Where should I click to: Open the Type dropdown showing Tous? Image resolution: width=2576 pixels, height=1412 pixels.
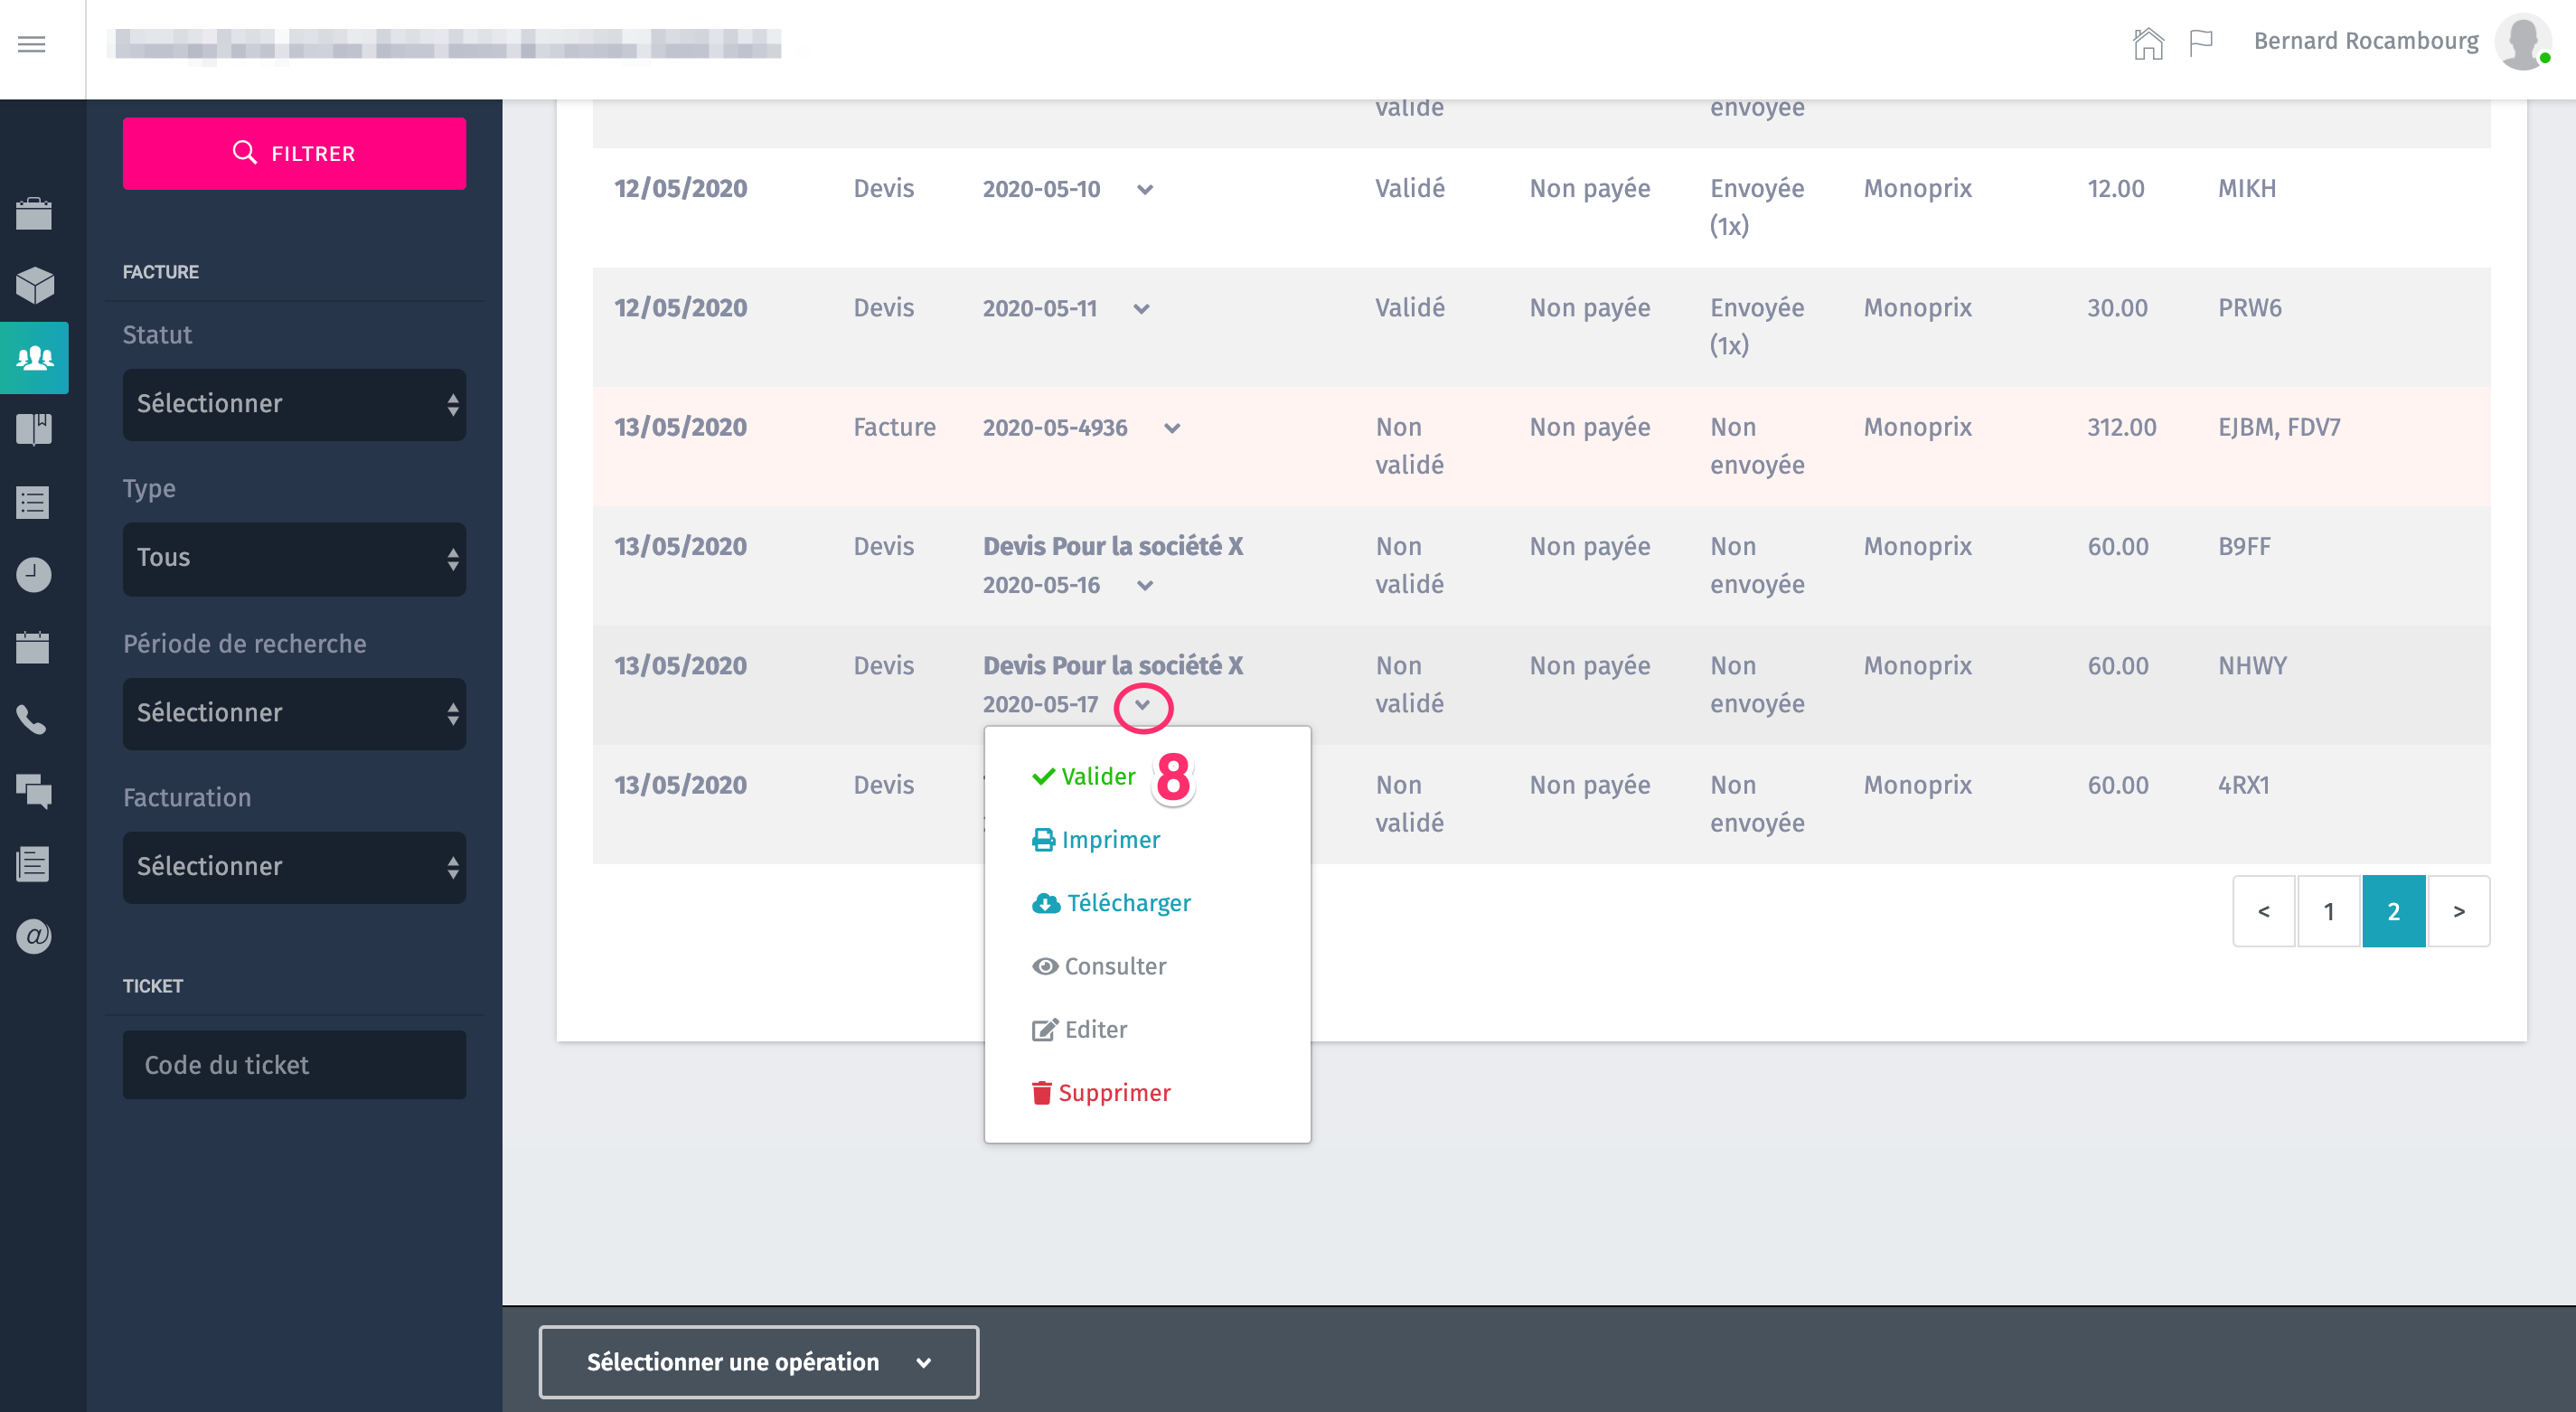[294, 558]
